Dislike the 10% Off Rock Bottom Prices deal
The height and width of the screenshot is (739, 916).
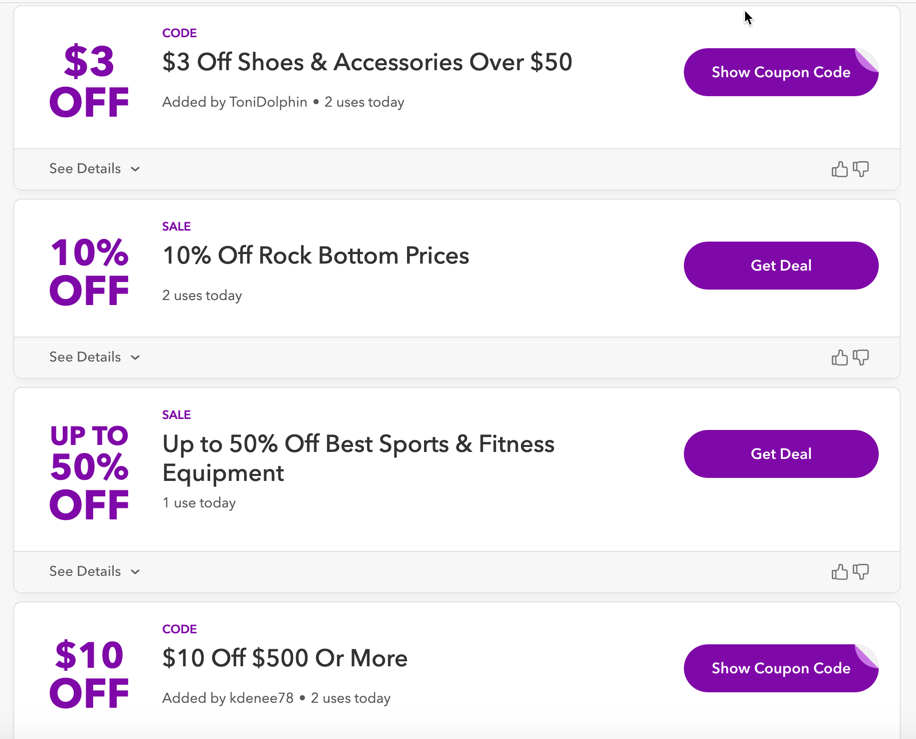point(861,357)
